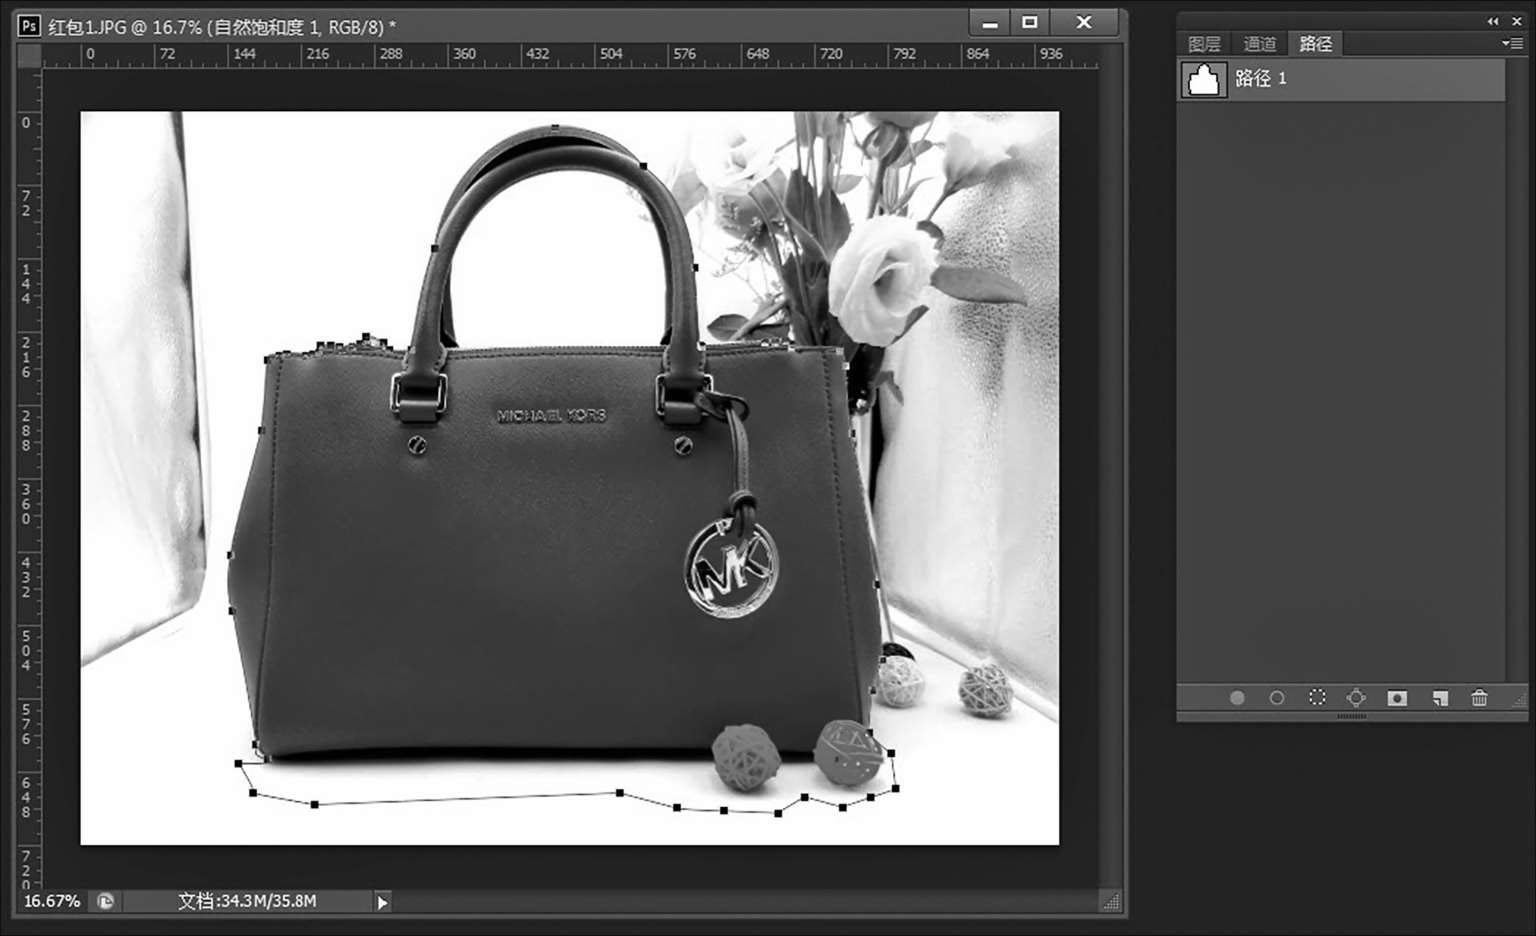
Task: Click the Photoshop Ps icon in title bar
Action: [x=29, y=26]
